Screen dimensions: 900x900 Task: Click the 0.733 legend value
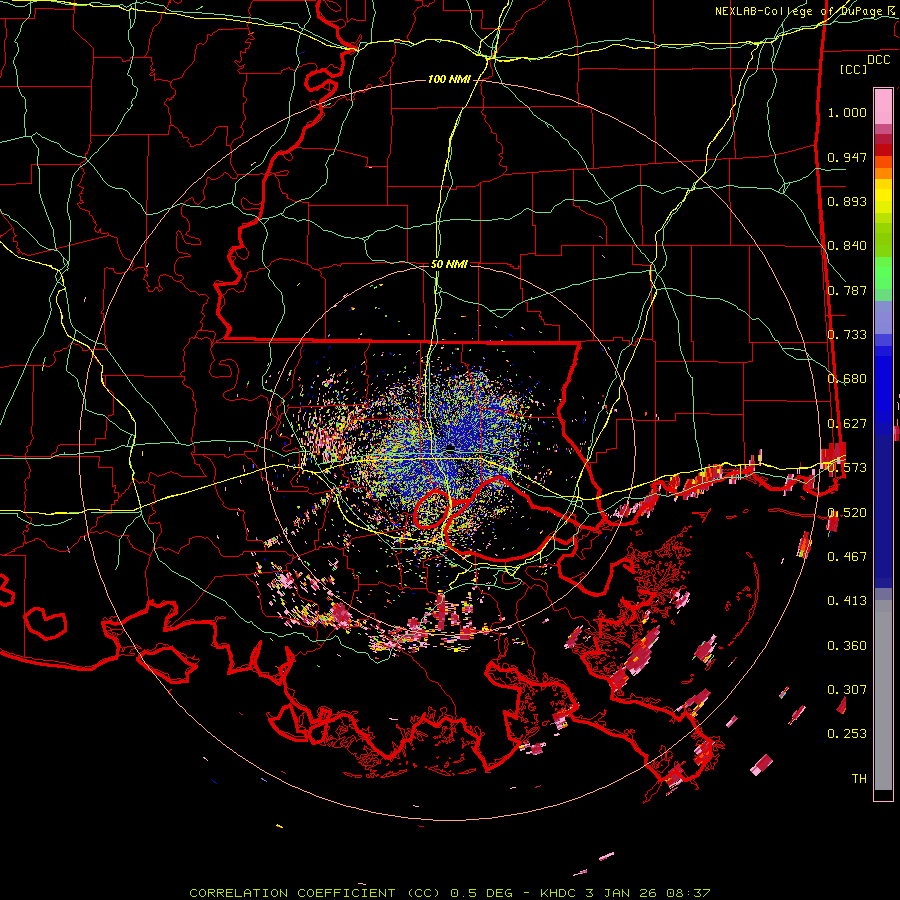pos(847,335)
